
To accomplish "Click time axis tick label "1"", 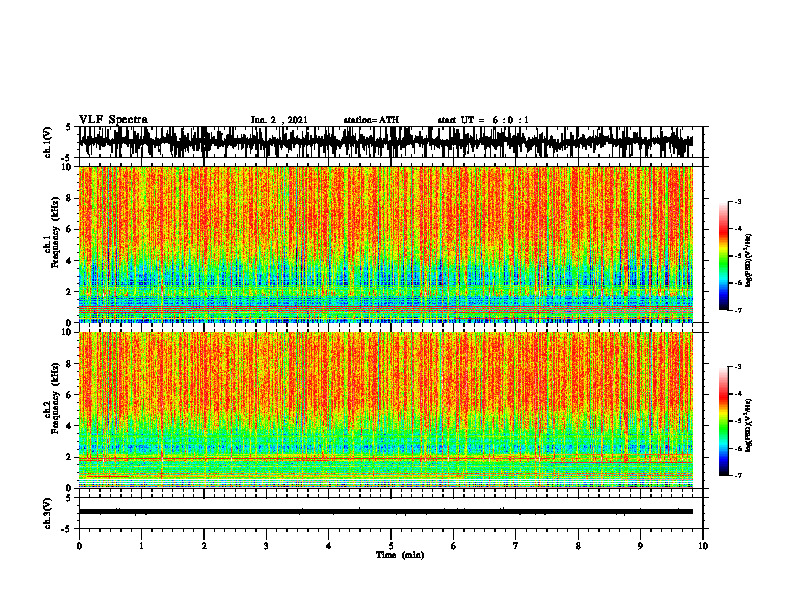I will tap(141, 546).
